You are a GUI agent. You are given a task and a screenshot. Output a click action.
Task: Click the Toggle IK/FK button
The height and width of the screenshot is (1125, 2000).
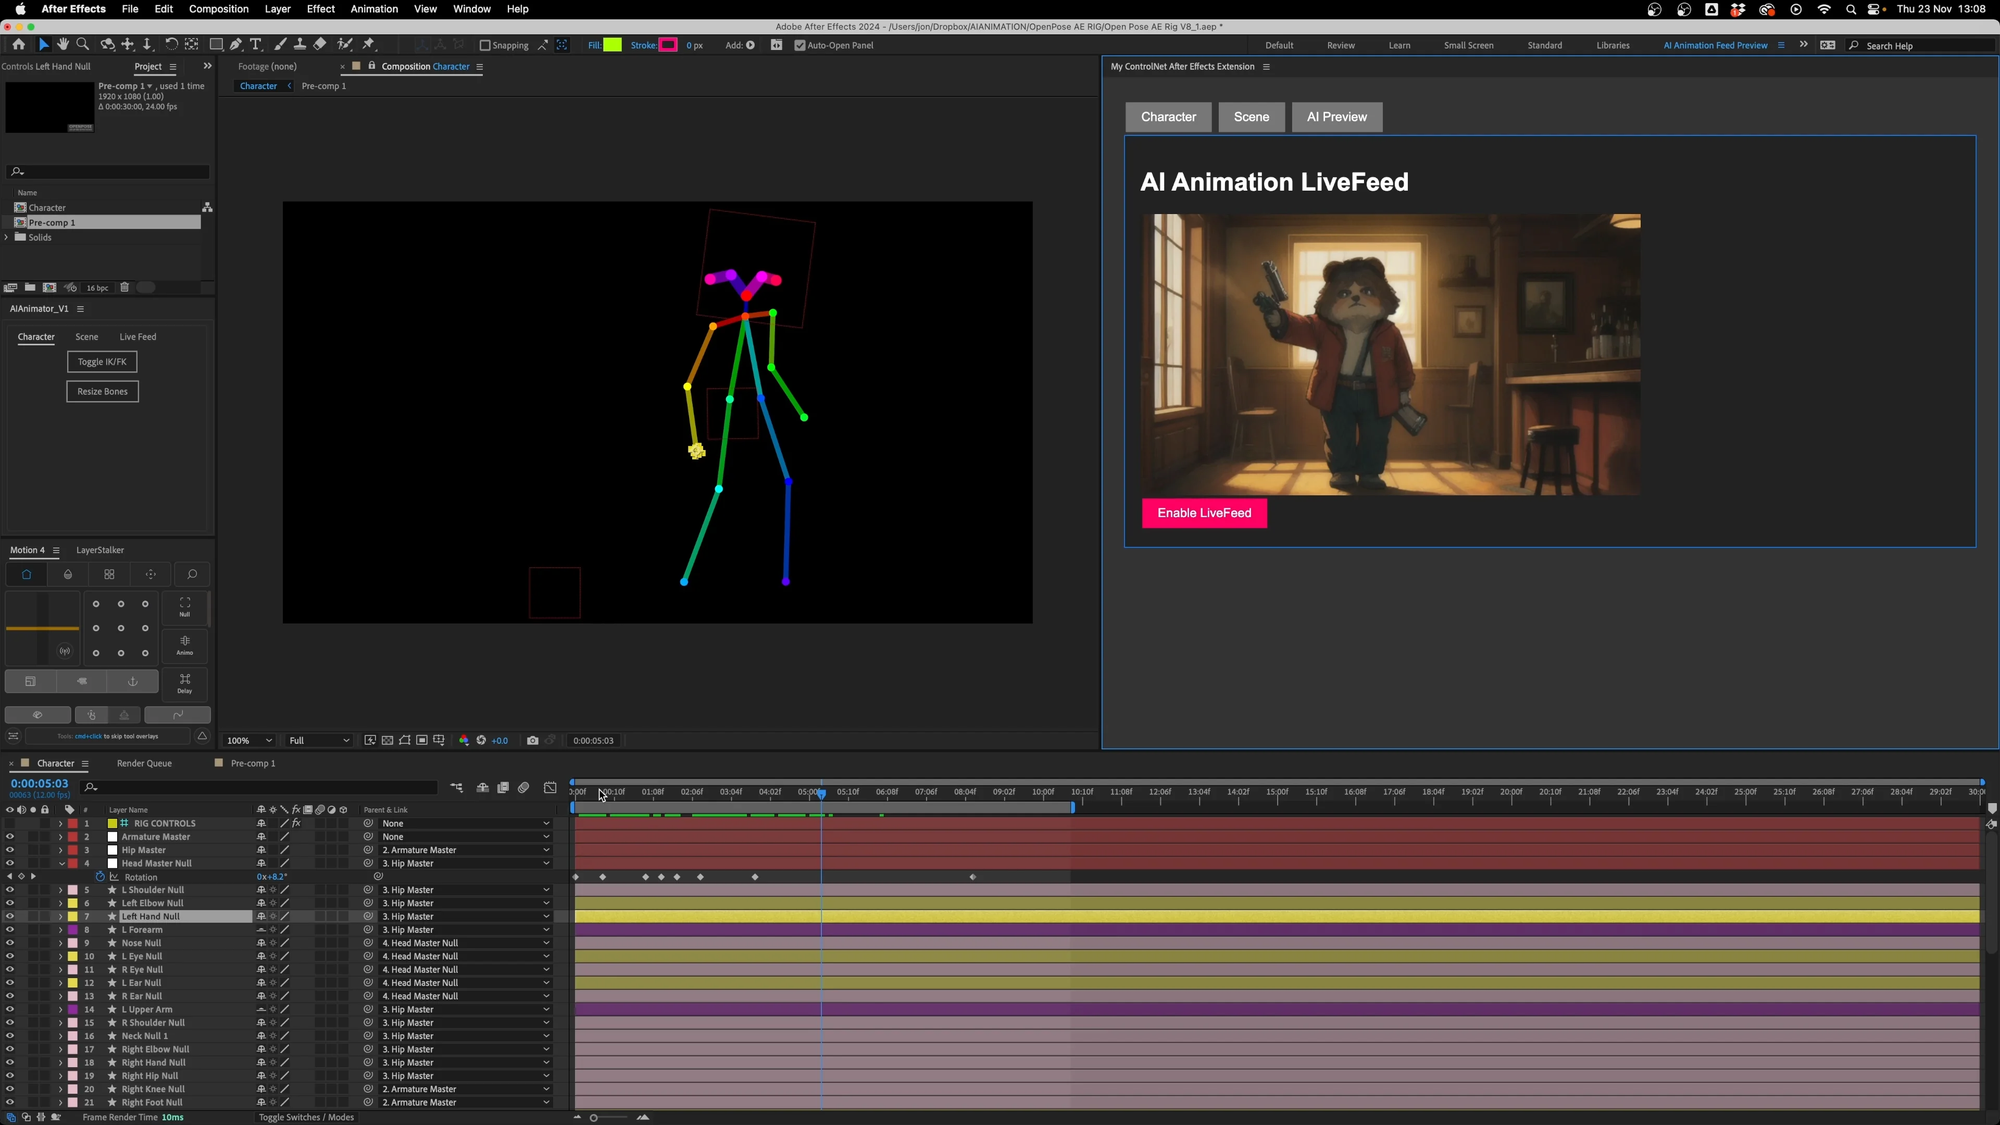pyautogui.click(x=102, y=362)
